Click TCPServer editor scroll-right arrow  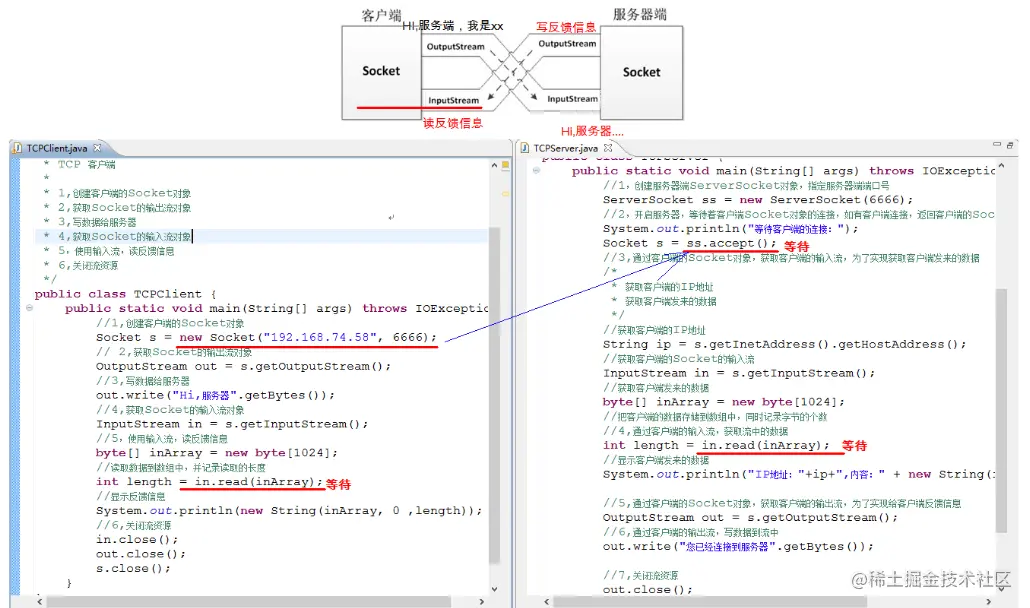(x=989, y=601)
